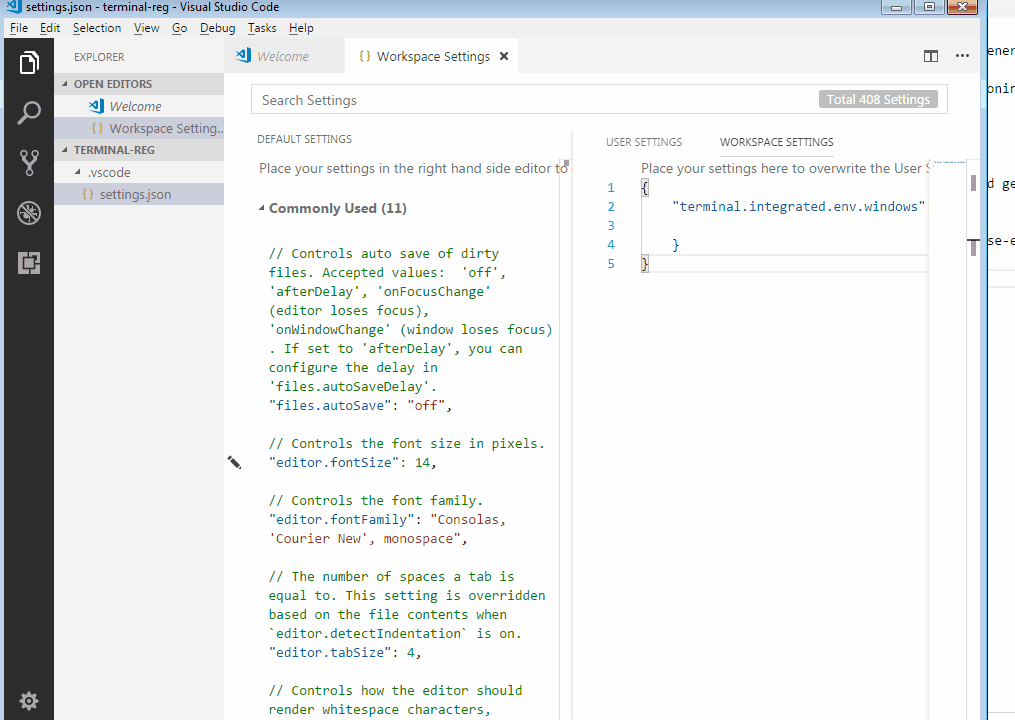
Task: Click line number 1 in settings editor
Action: pos(610,188)
